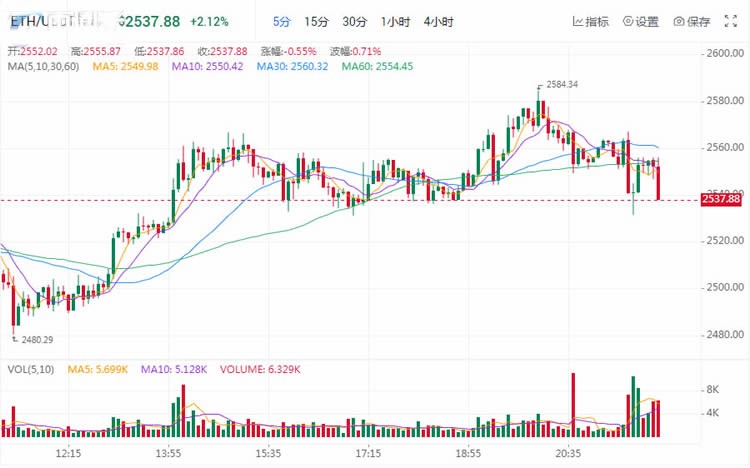Choose the 4小时 timeframe
The width and height of the screenshot is (750, 468).
pyautogui.click(x=439, y=22)
